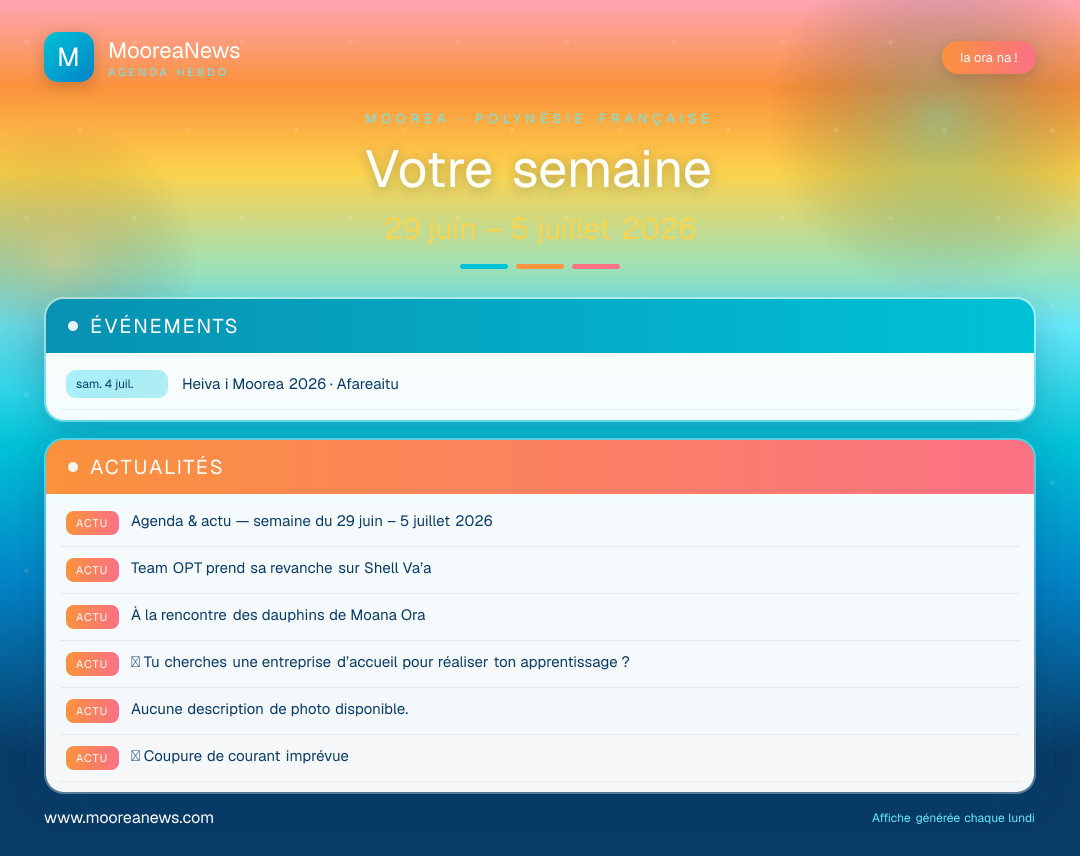Click the 'sam. 4 juil.' date badge
This screenshot has width=1080, height=856.
click(x=117, y=384)
